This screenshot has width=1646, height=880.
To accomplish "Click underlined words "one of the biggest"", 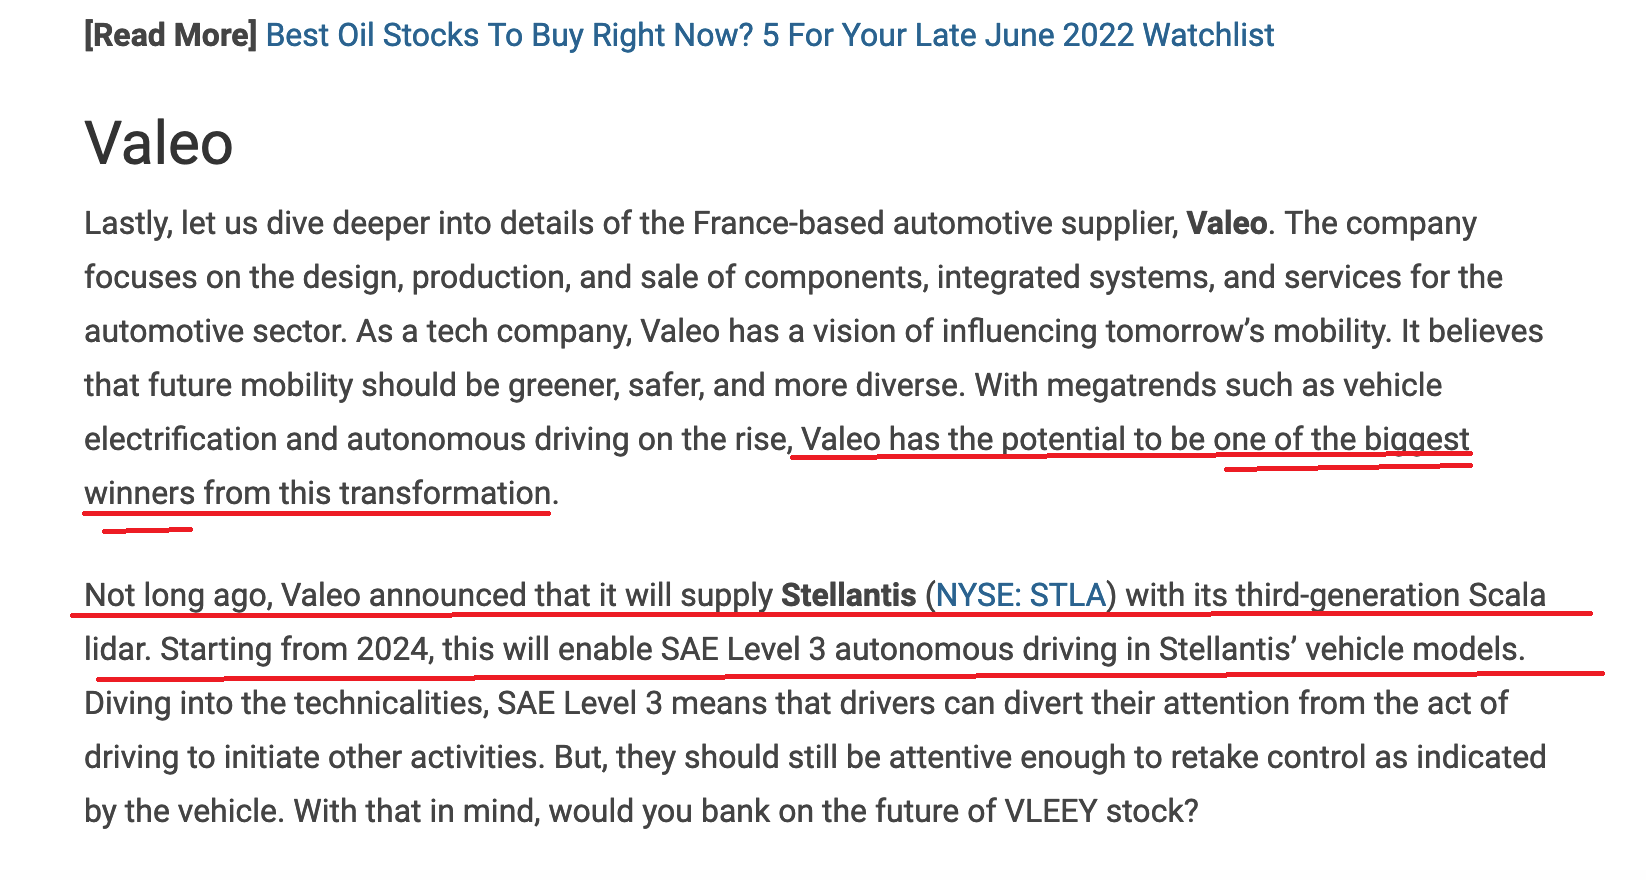I will tap(1342, 439).
